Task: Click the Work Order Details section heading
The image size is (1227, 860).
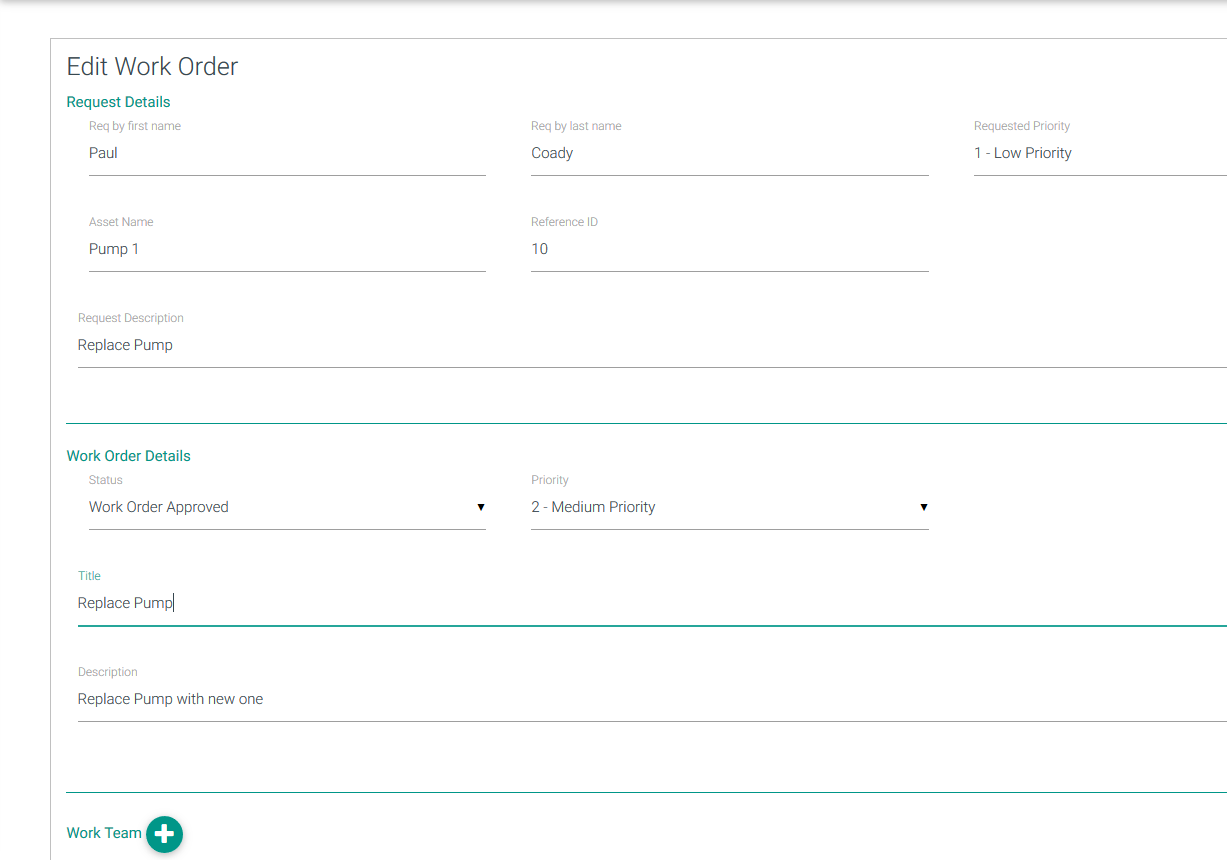Action: (x=128, y=456)
